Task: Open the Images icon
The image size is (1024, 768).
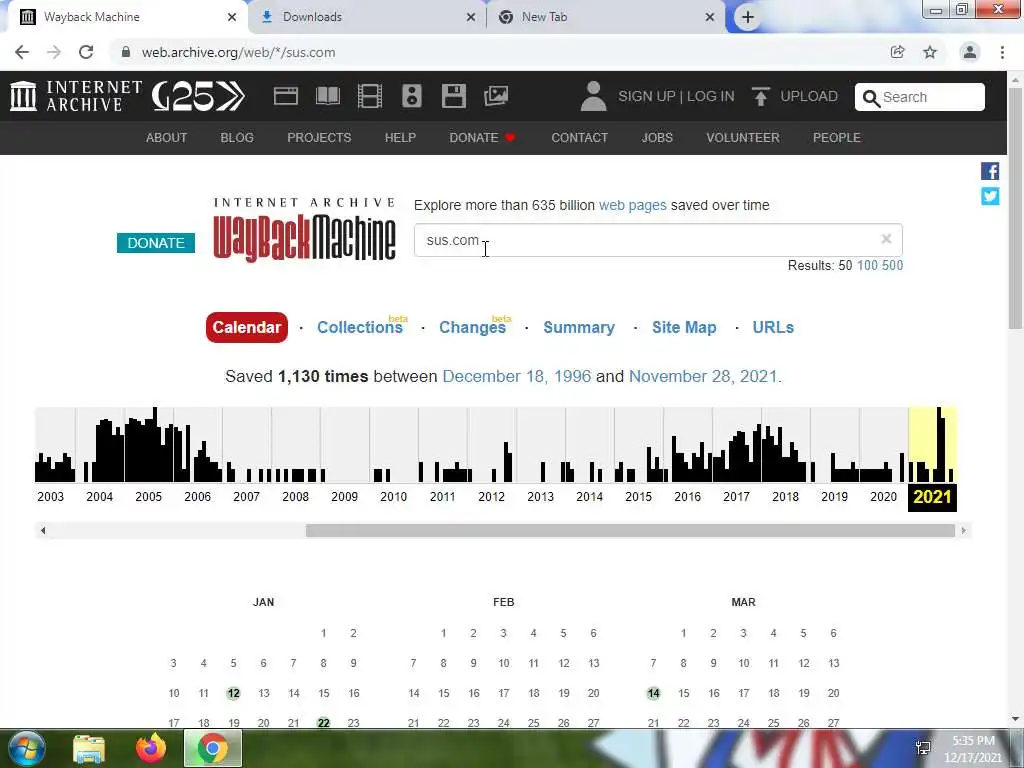Action: pyautogui.click(x=496, y=96)
